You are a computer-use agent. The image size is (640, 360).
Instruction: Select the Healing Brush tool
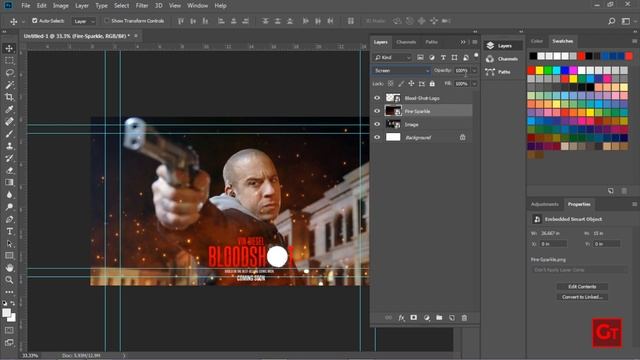[9, 122]
